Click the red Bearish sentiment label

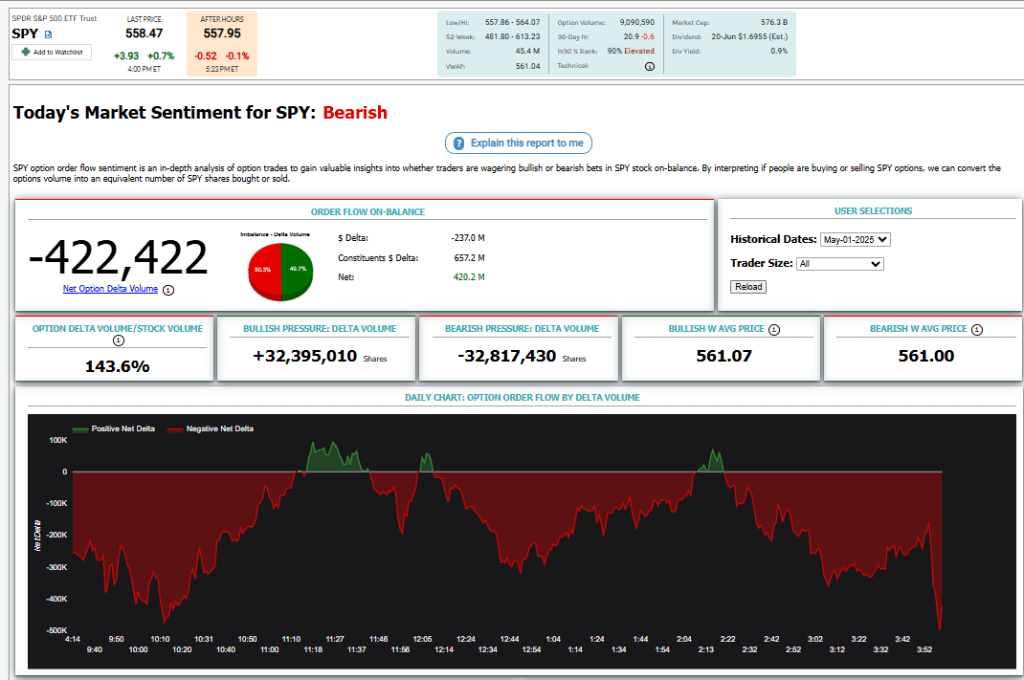(x=355, y=112)
